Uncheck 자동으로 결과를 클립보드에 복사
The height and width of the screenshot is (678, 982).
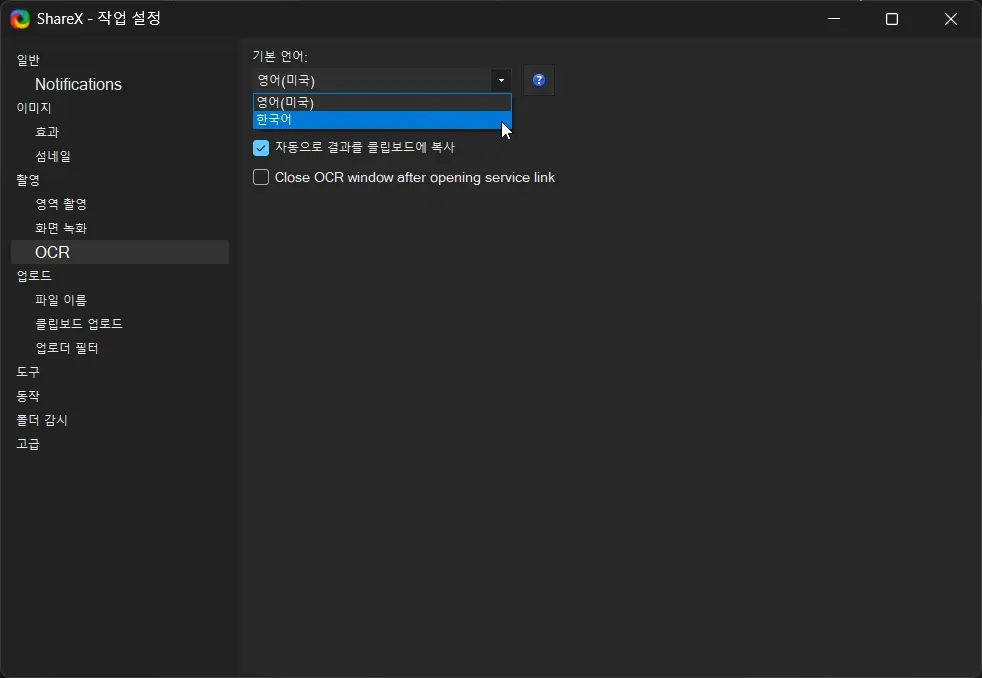[261, 148]
